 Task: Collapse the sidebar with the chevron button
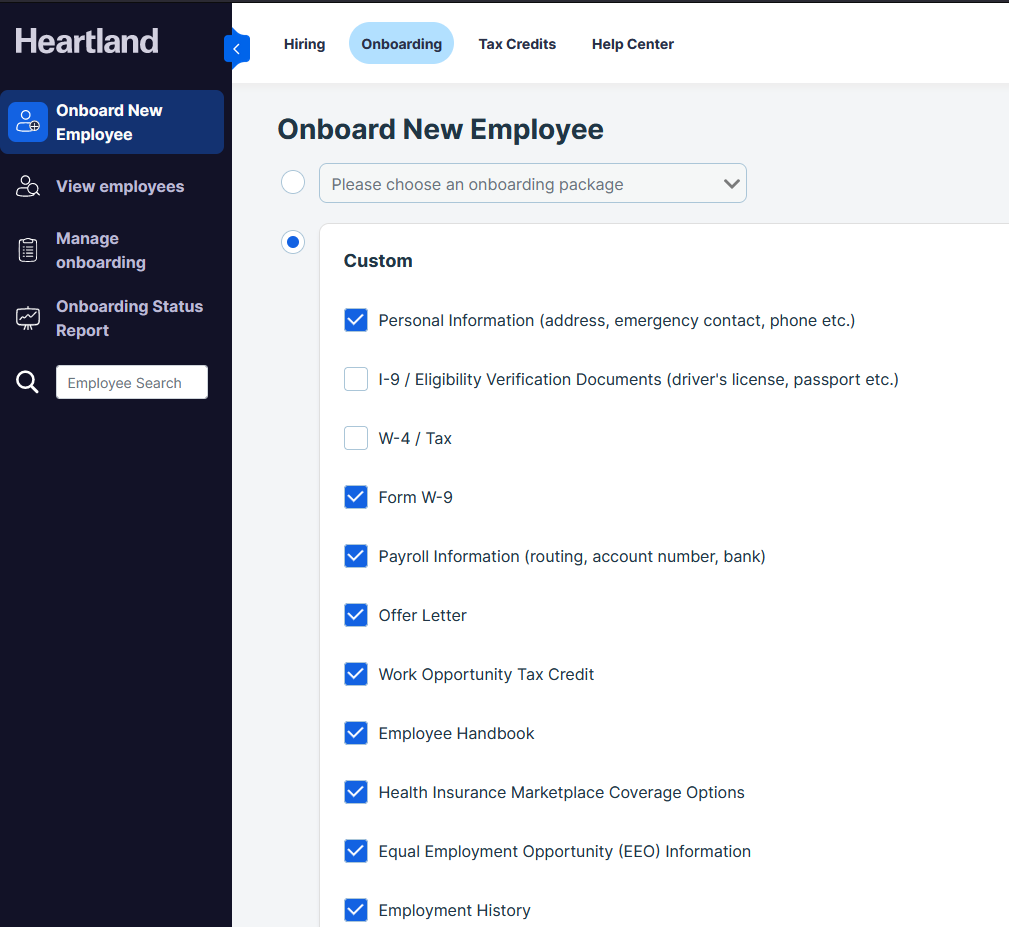[237, 49]
